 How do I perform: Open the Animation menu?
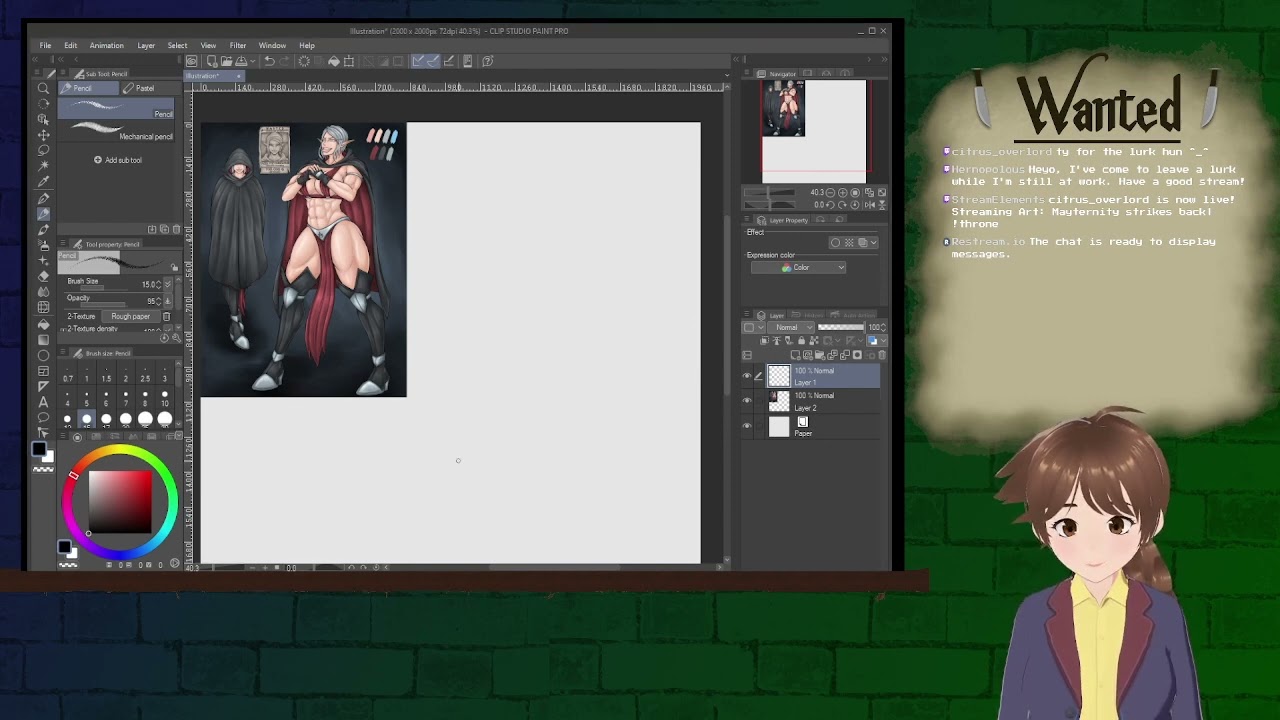[107, 45]
